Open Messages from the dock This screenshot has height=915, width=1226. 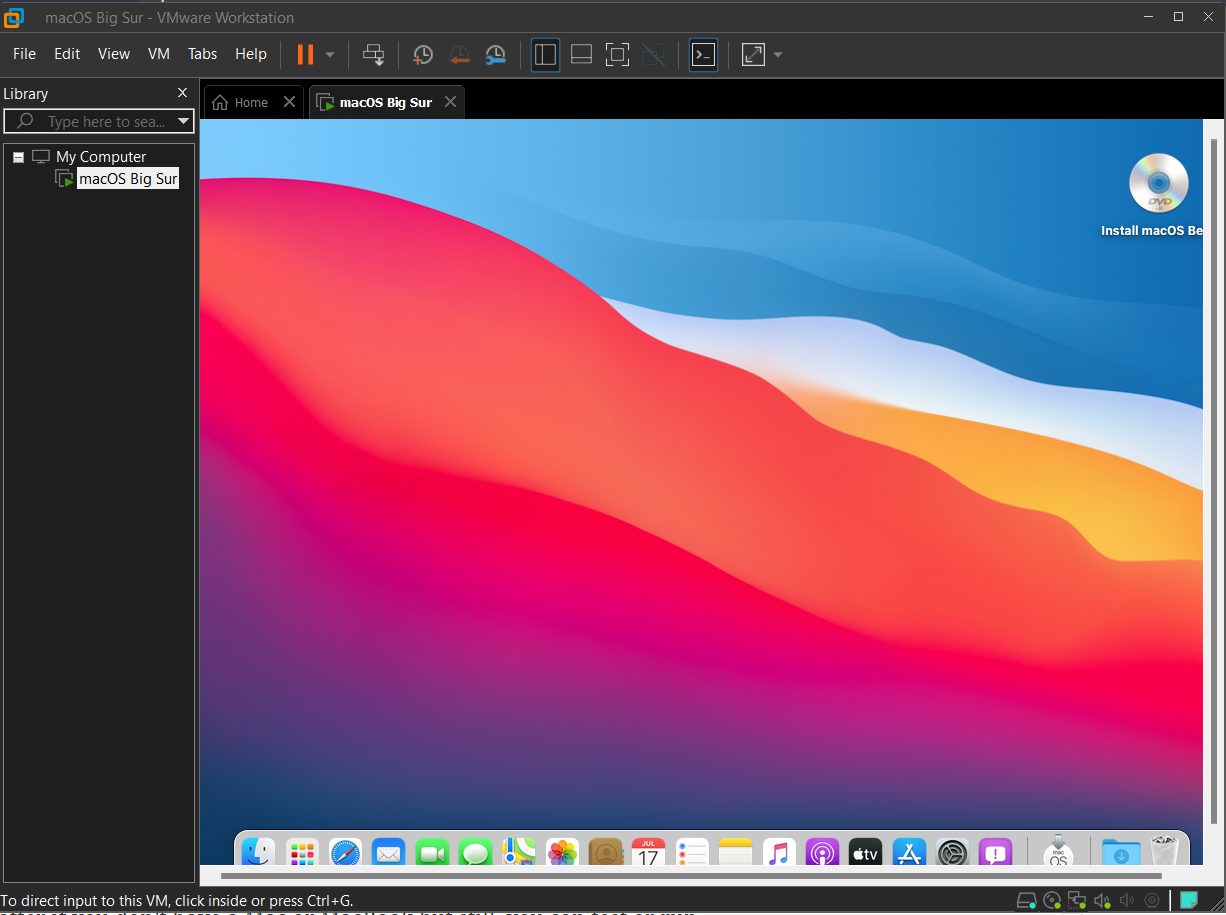click(x=476, y=852)
